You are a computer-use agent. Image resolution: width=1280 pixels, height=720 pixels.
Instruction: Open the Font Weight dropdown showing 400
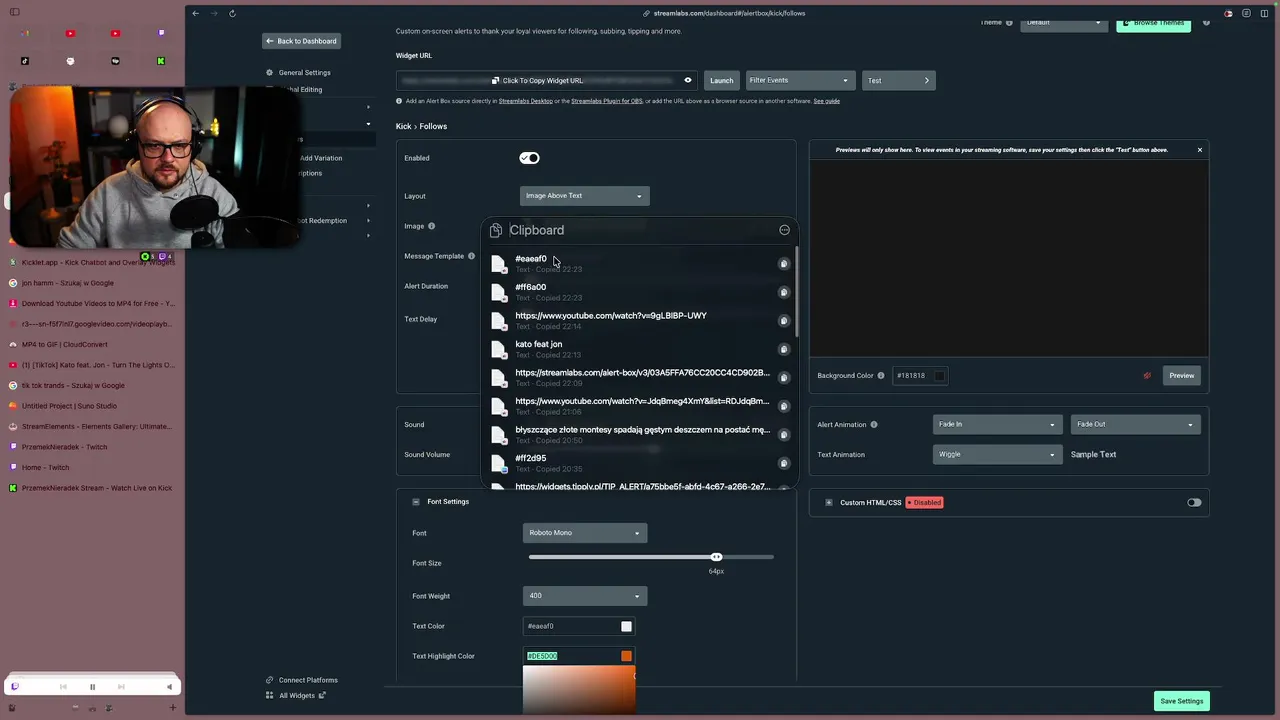(584, 596)
